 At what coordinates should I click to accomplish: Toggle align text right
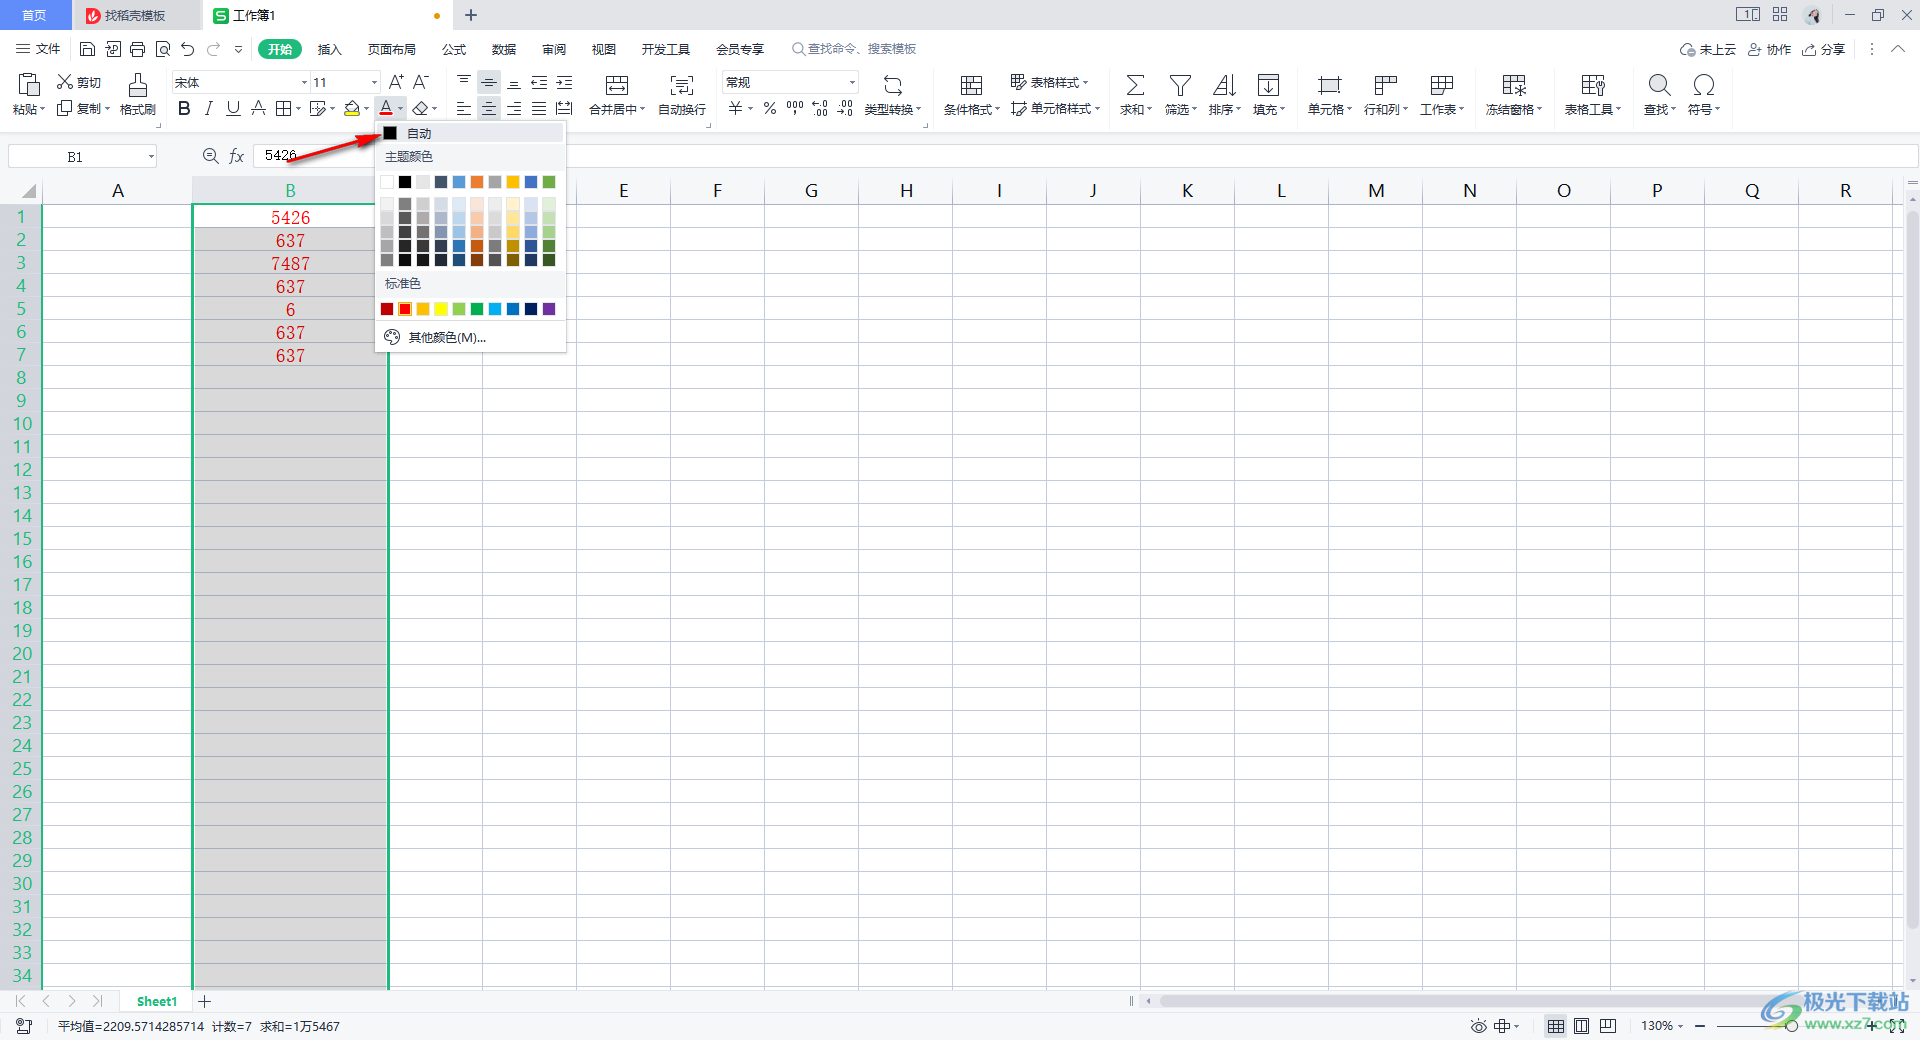click(x=514, y=108)
